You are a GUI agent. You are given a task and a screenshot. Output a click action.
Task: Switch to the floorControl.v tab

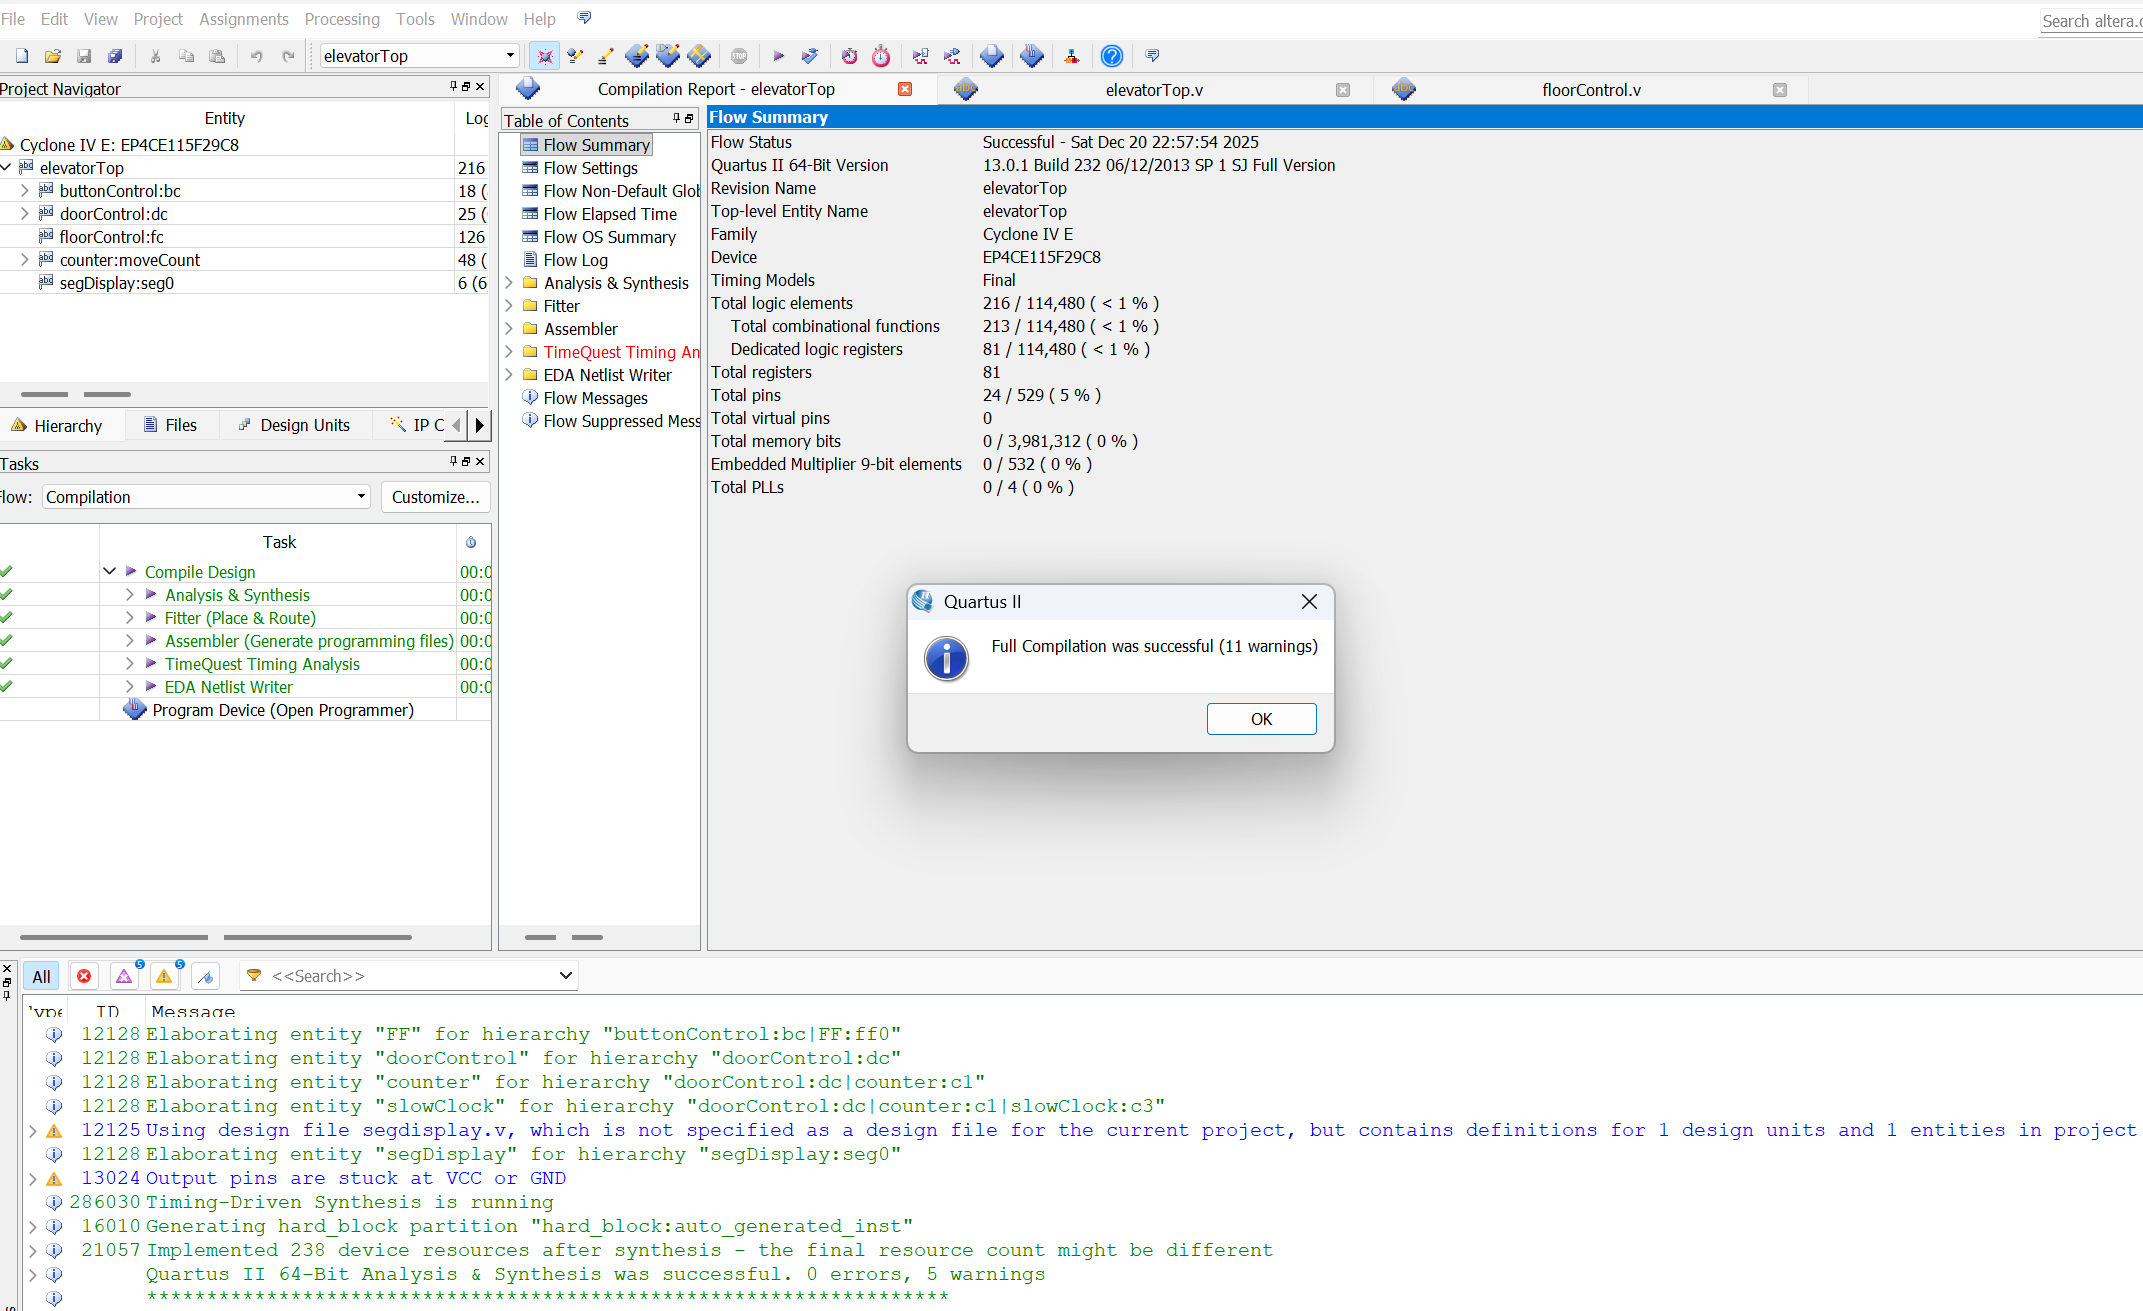(x=1591, y=90)
